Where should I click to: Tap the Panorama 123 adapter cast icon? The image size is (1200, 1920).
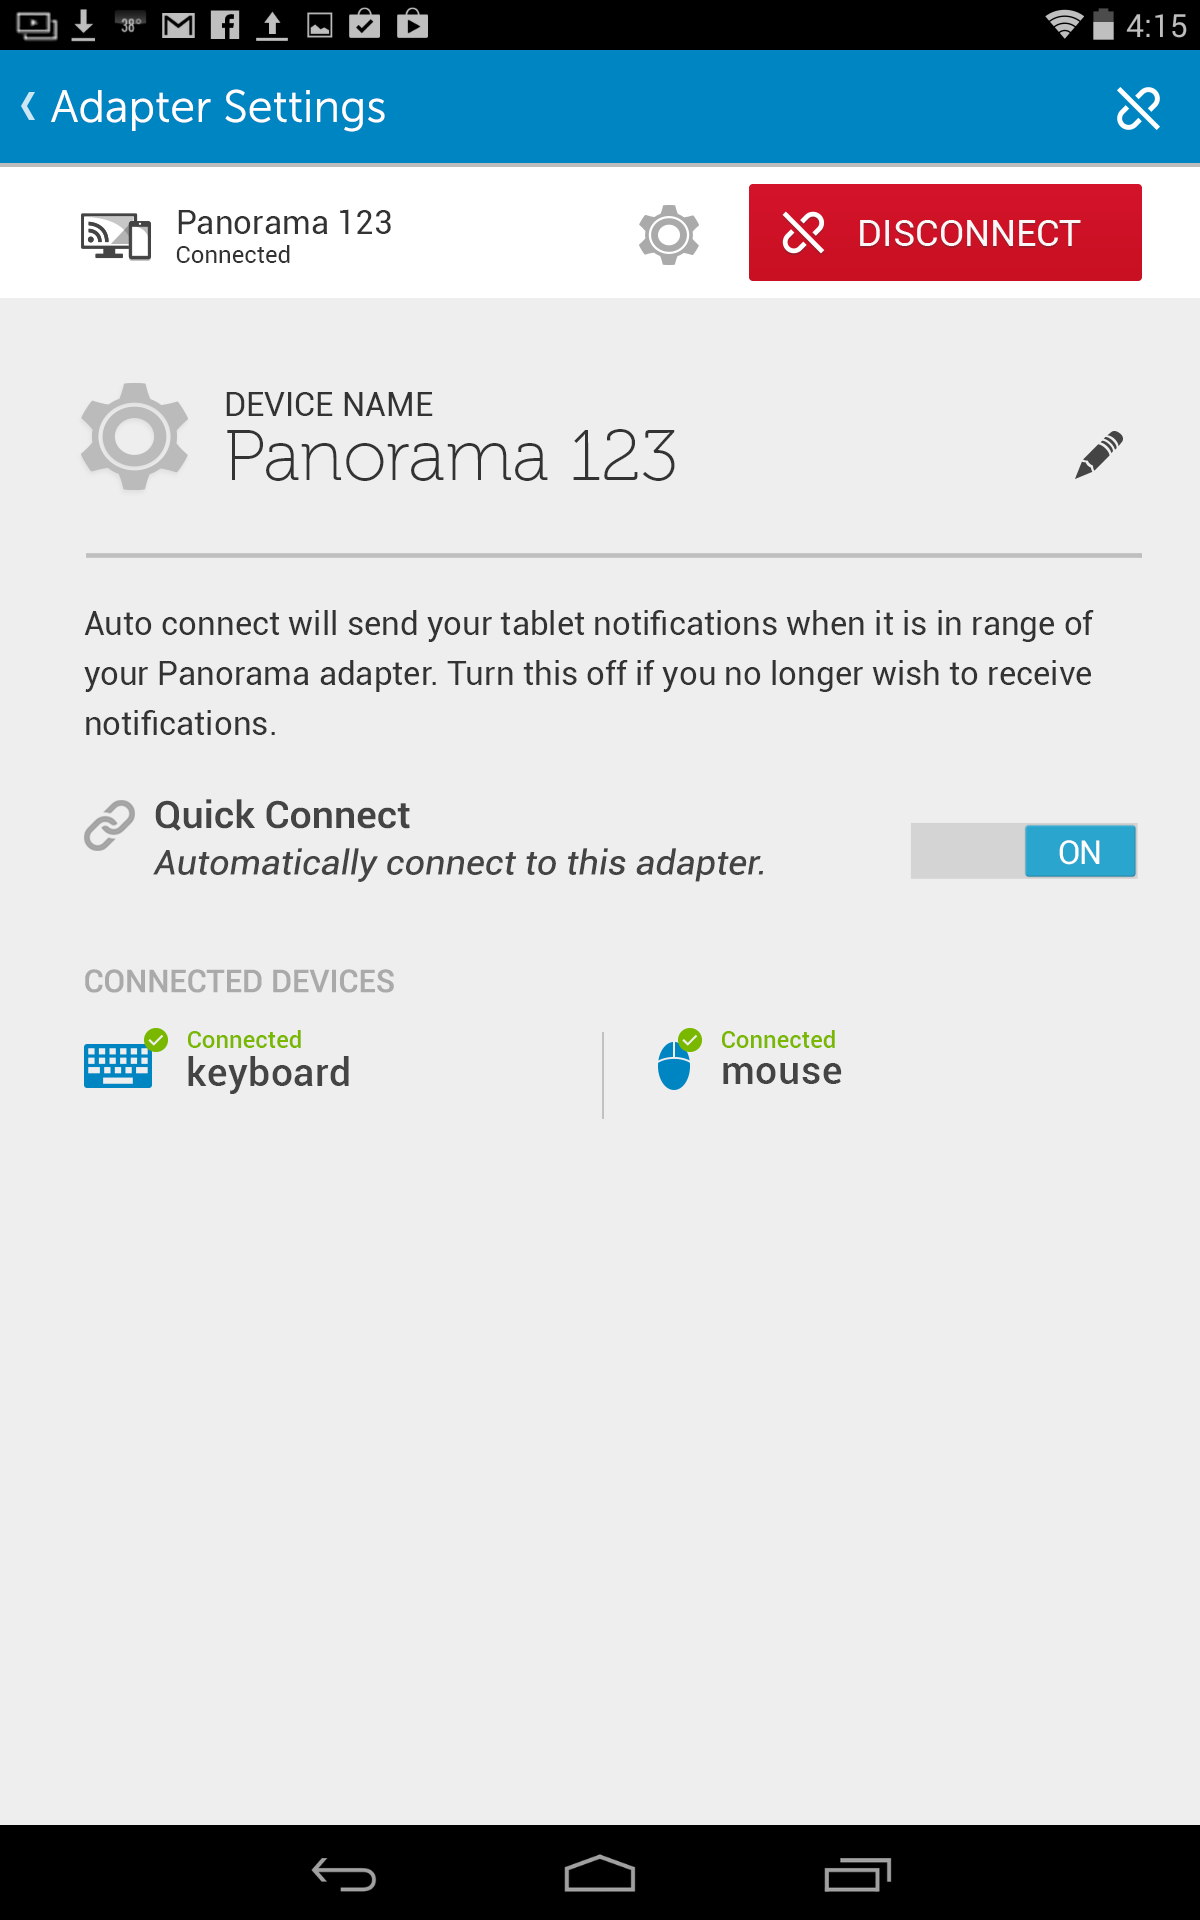coord(116,237)
